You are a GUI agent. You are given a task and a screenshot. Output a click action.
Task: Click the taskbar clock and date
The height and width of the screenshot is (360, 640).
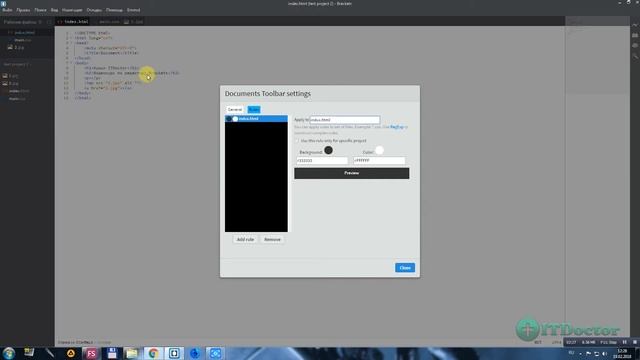tap(622, 353)
